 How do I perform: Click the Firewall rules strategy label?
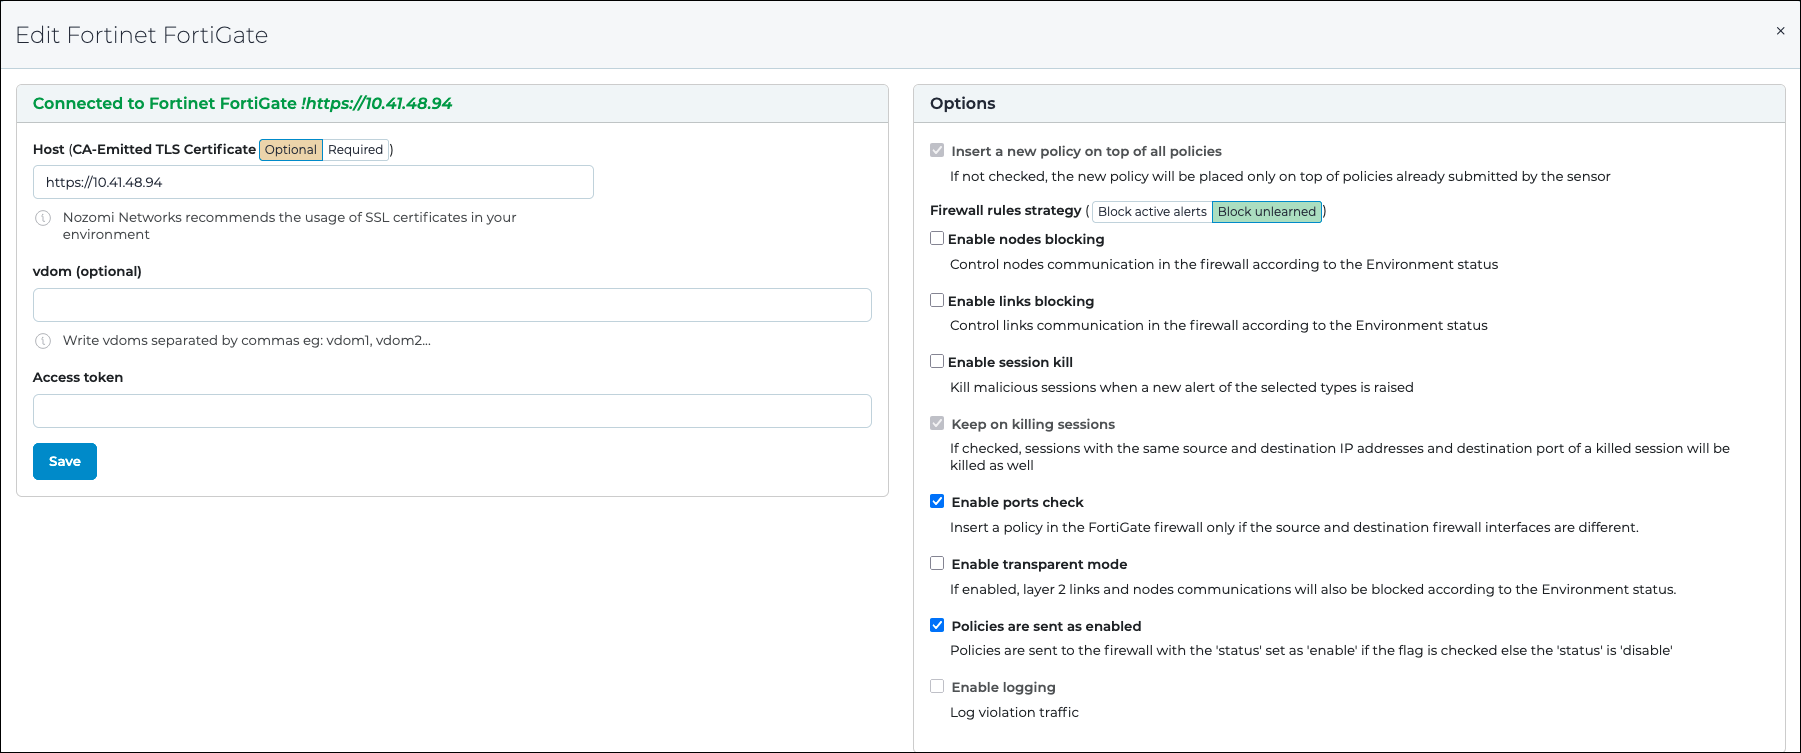(x=1005, y=211)
